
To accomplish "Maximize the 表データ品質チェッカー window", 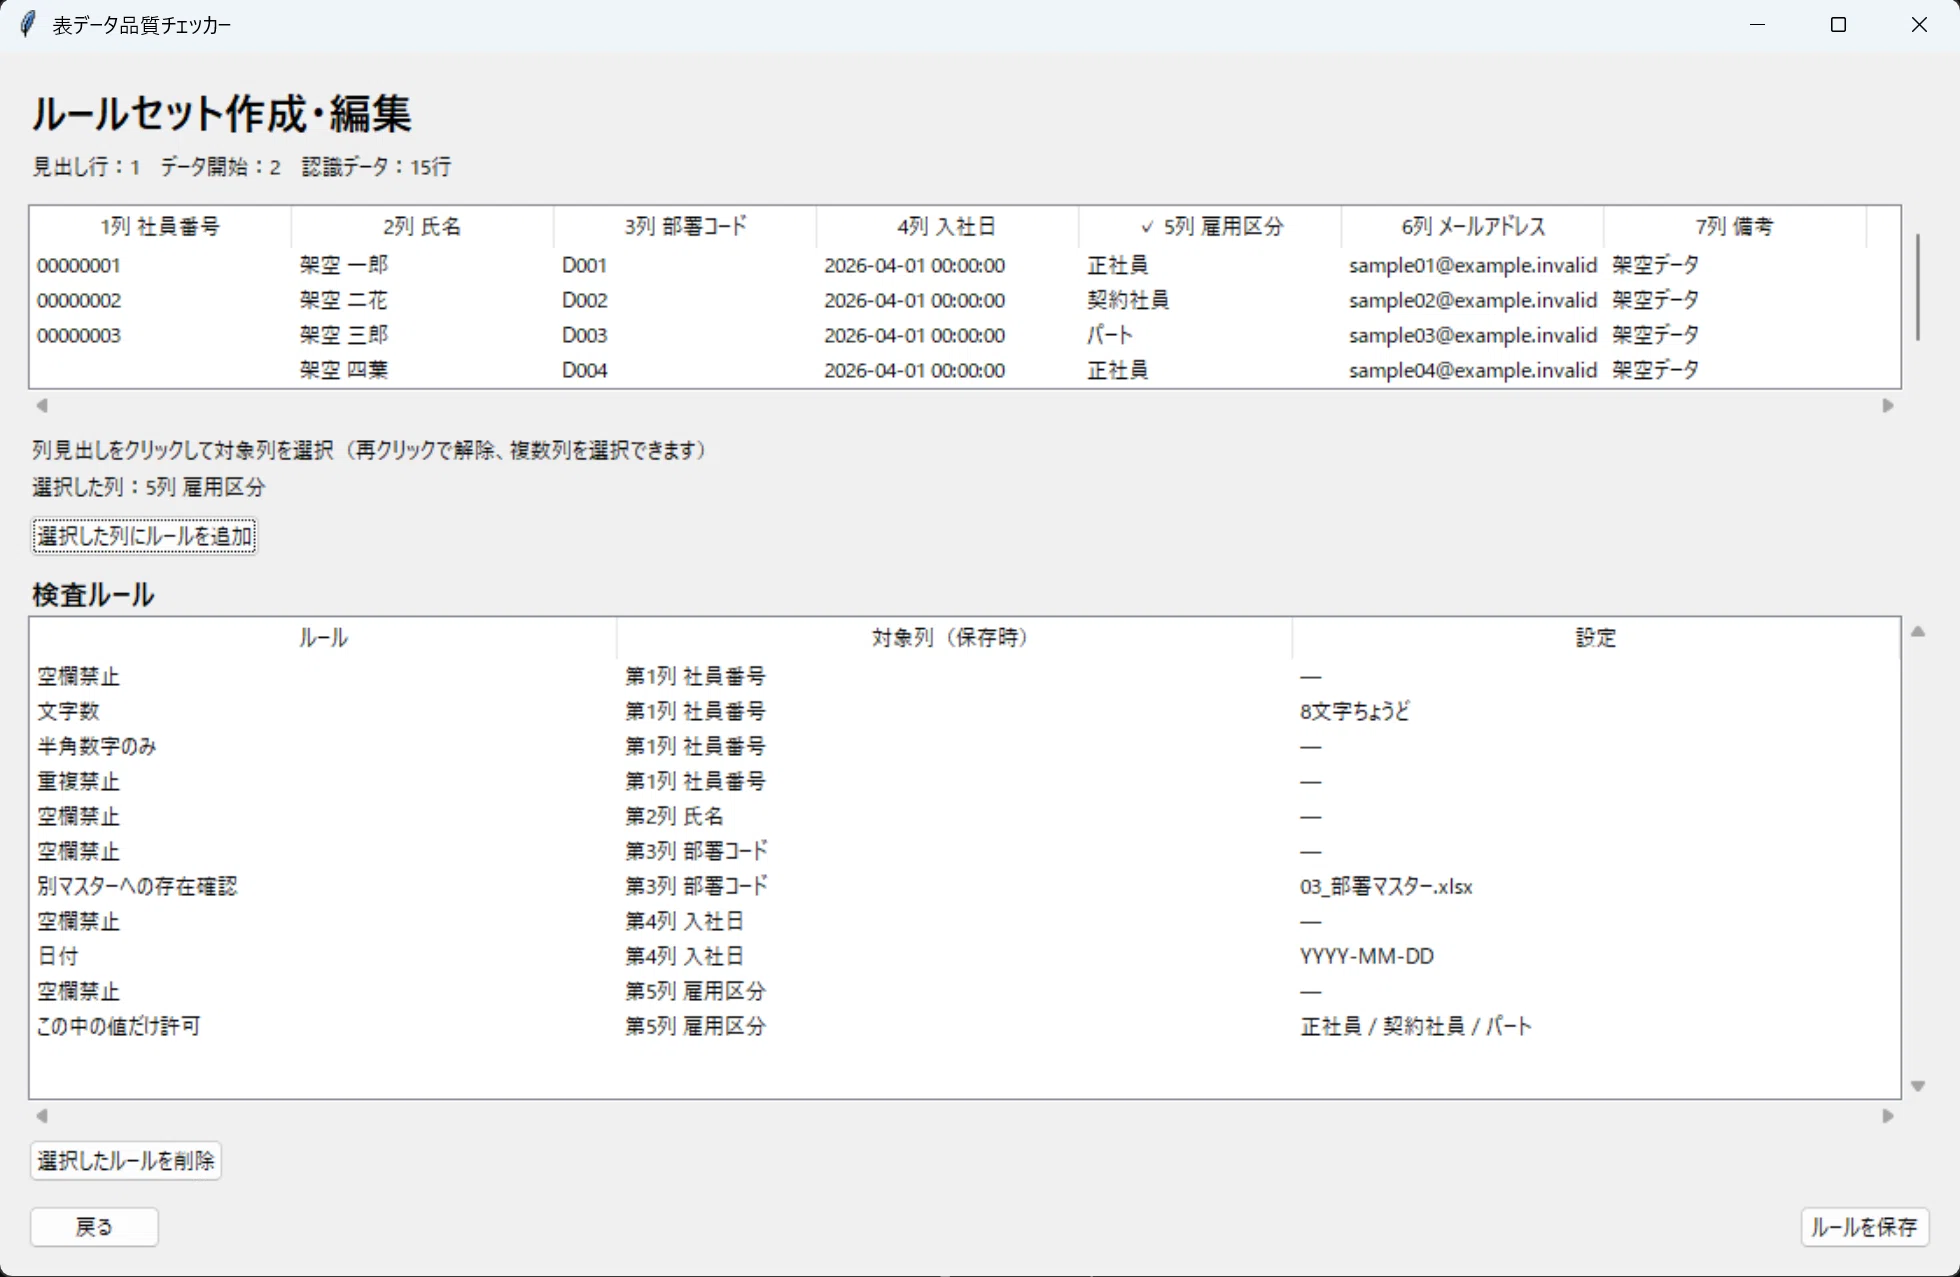I will 1838,24.
